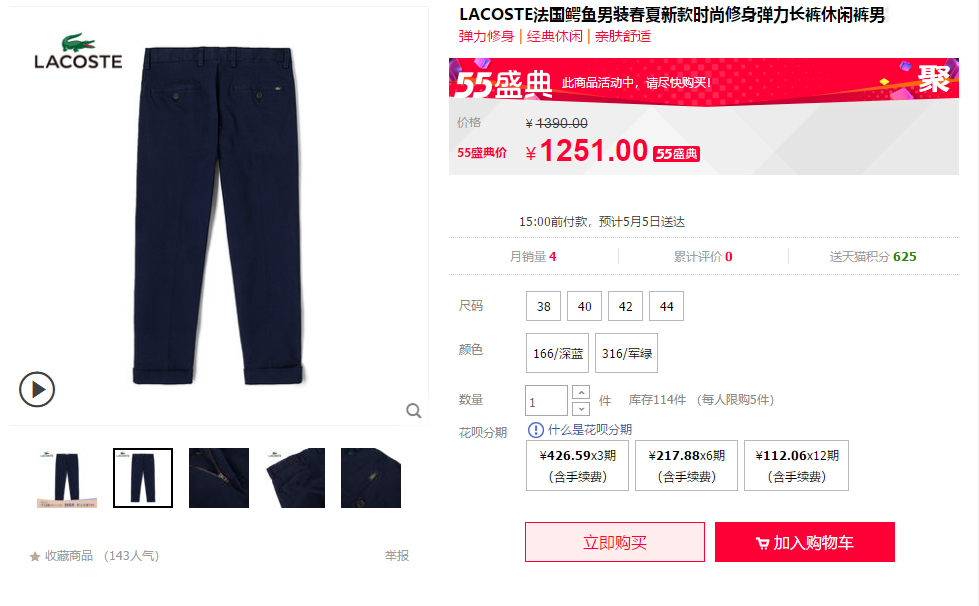This screenshot has width=979, height=606.
Task: Select size 42
Action: pos(626,306)
